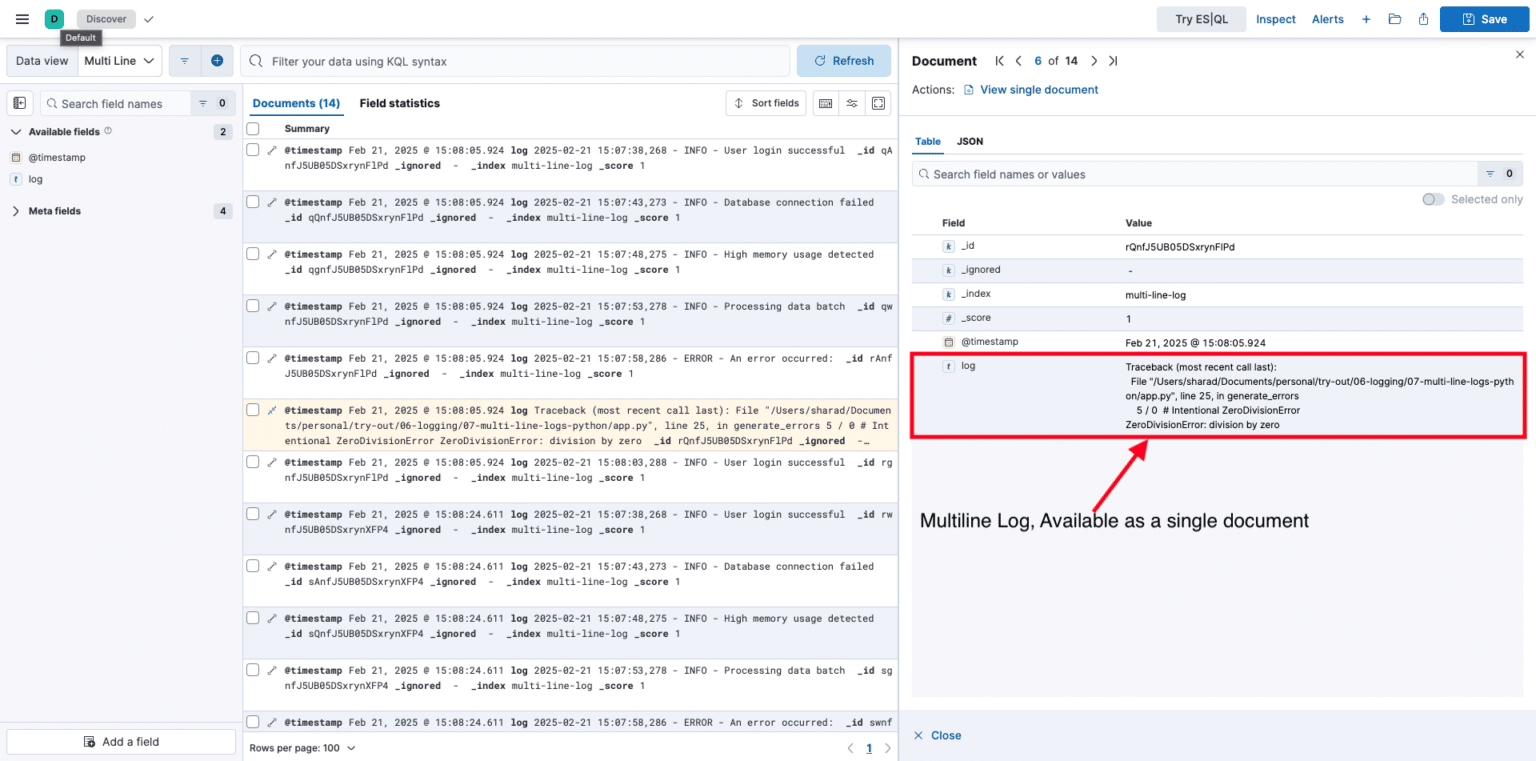Open the Multi Line data view dropdown

119,60
